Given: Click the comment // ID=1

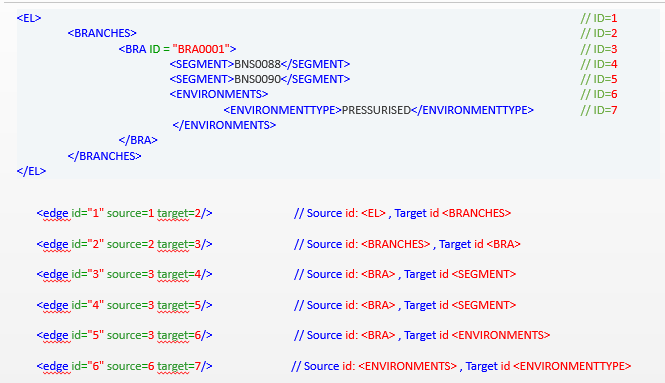Looking at the screenshot, I should [x=599, y=18].
